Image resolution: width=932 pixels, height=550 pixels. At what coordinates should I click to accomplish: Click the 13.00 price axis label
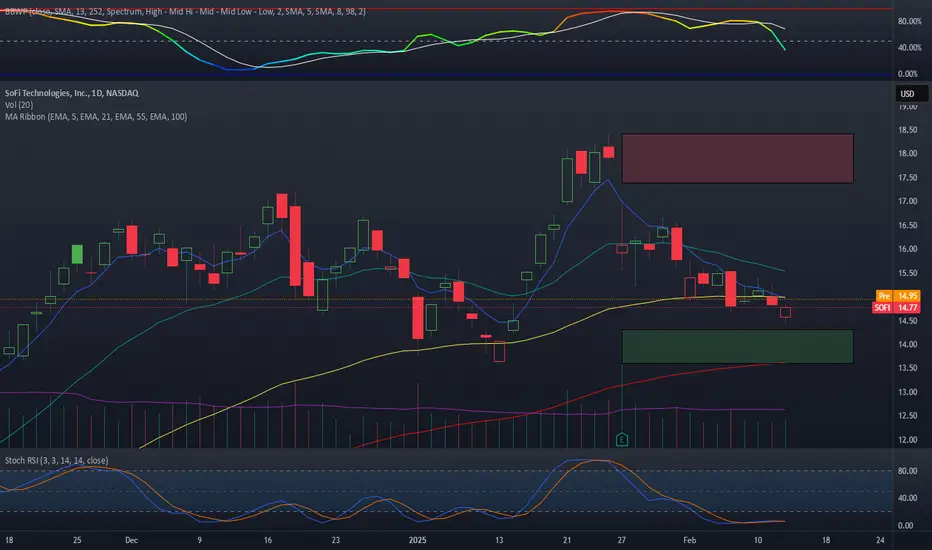pyautogui.click(x=908, y=392)
